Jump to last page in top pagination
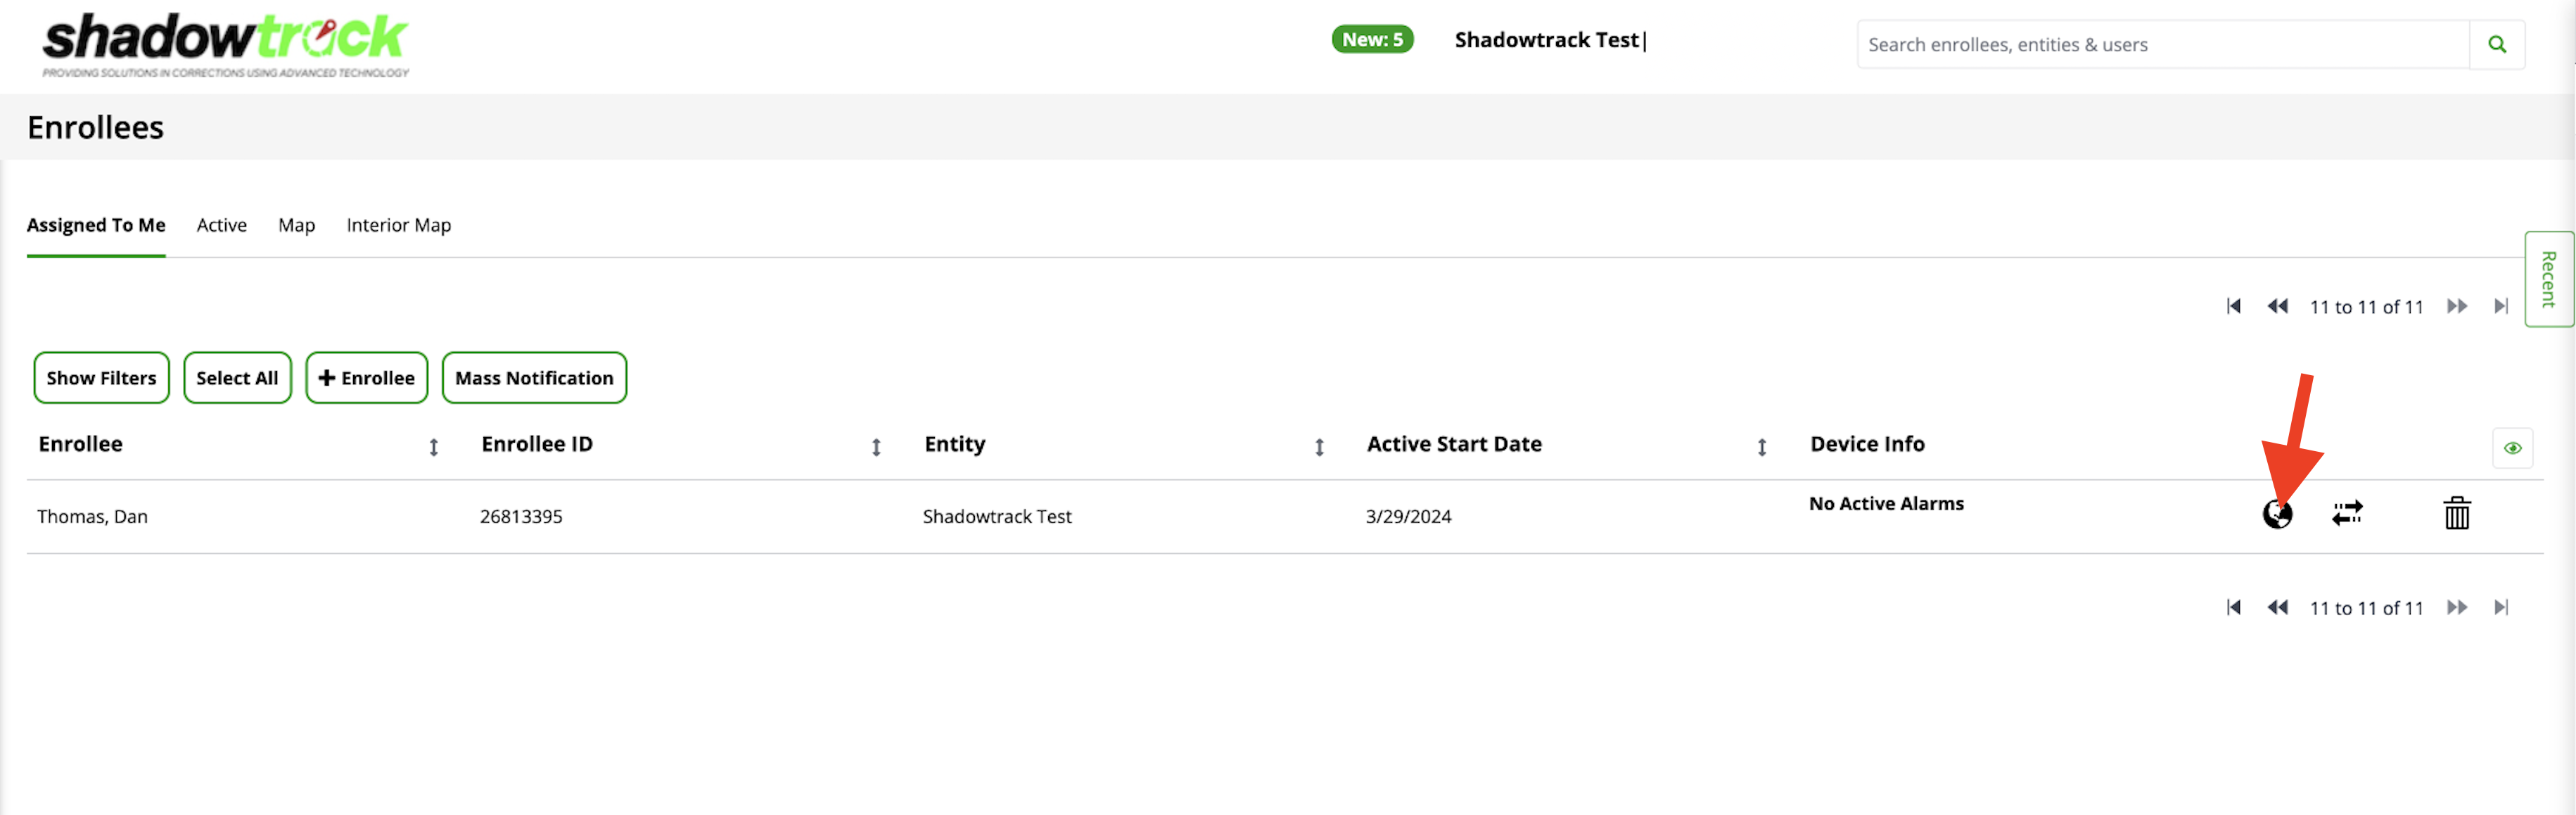The width and height of the screenshot is (2576, 815). 2500,306
